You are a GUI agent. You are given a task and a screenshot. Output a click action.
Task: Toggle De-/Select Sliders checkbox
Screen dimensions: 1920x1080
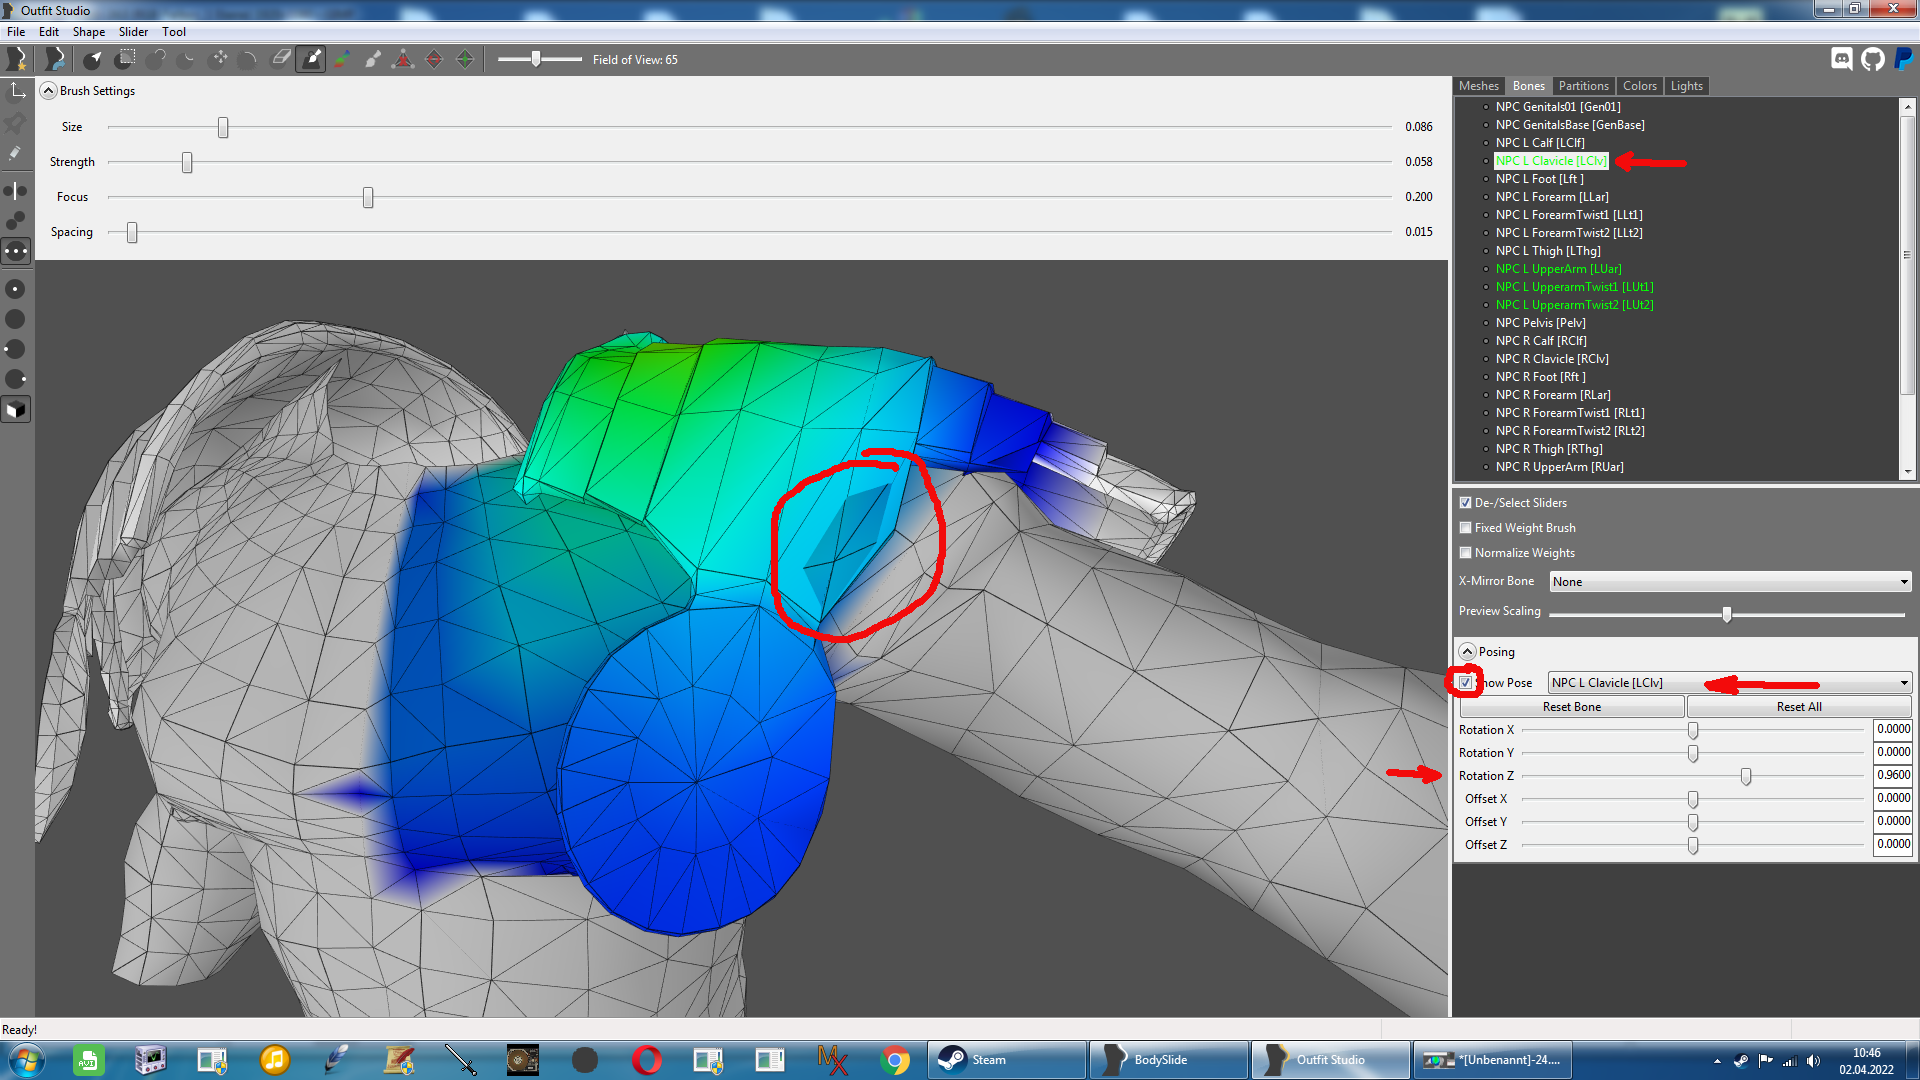coord(1465,503)
